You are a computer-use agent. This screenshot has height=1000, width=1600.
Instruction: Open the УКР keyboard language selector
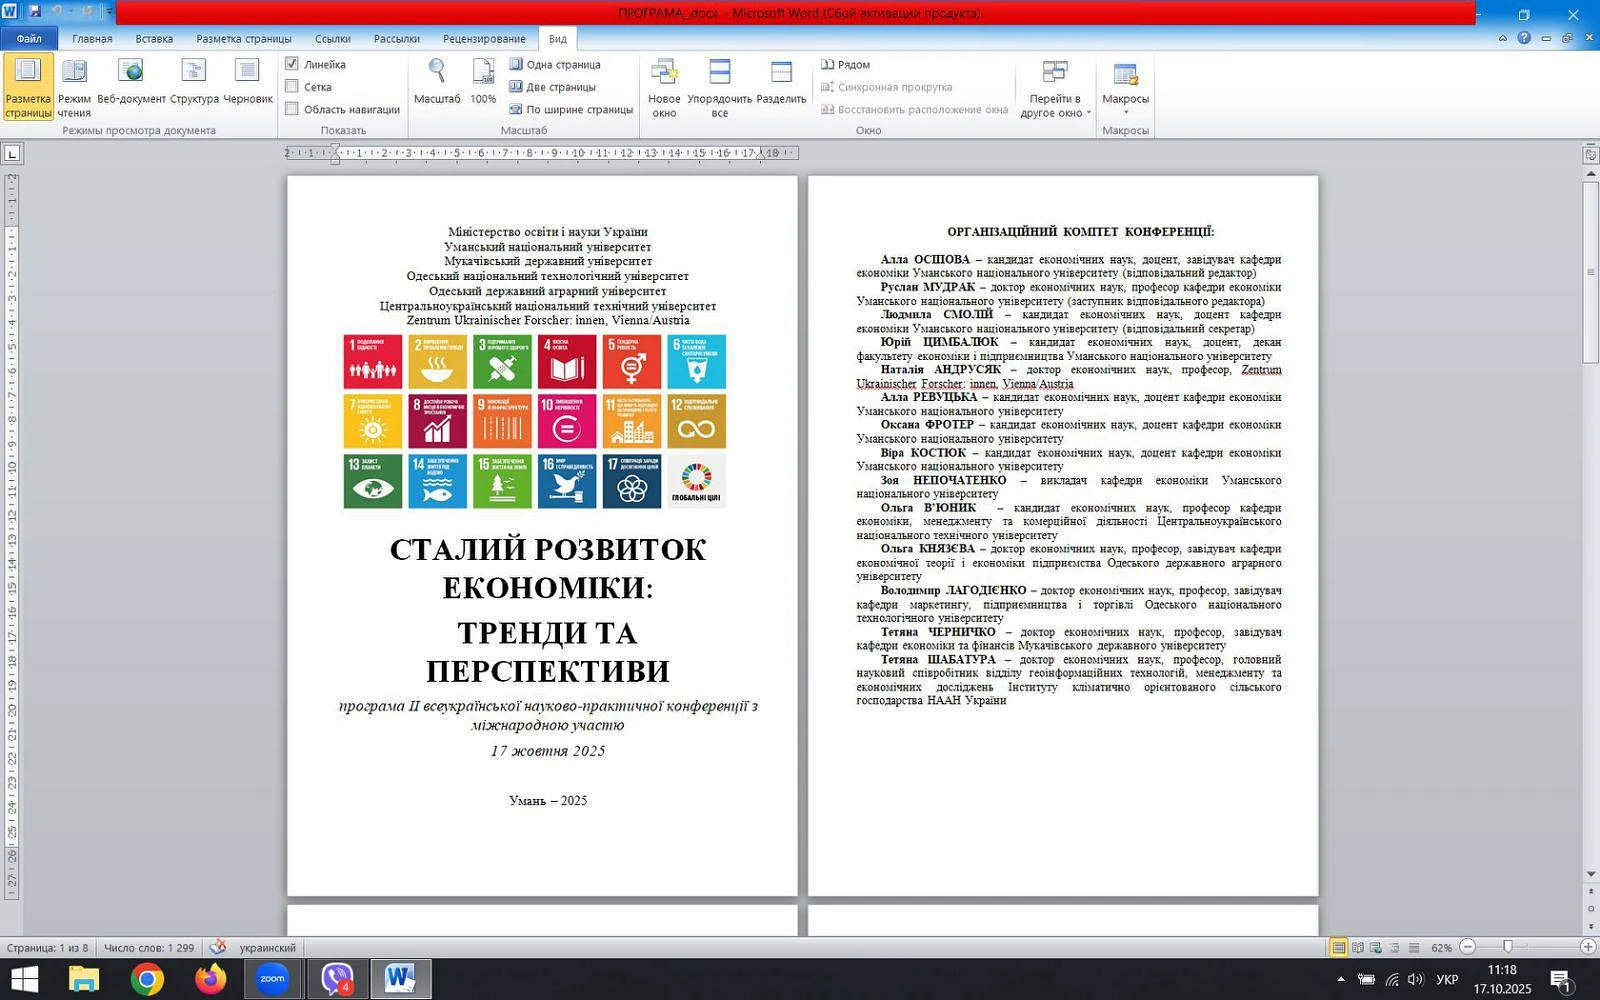coord(1446,979)
